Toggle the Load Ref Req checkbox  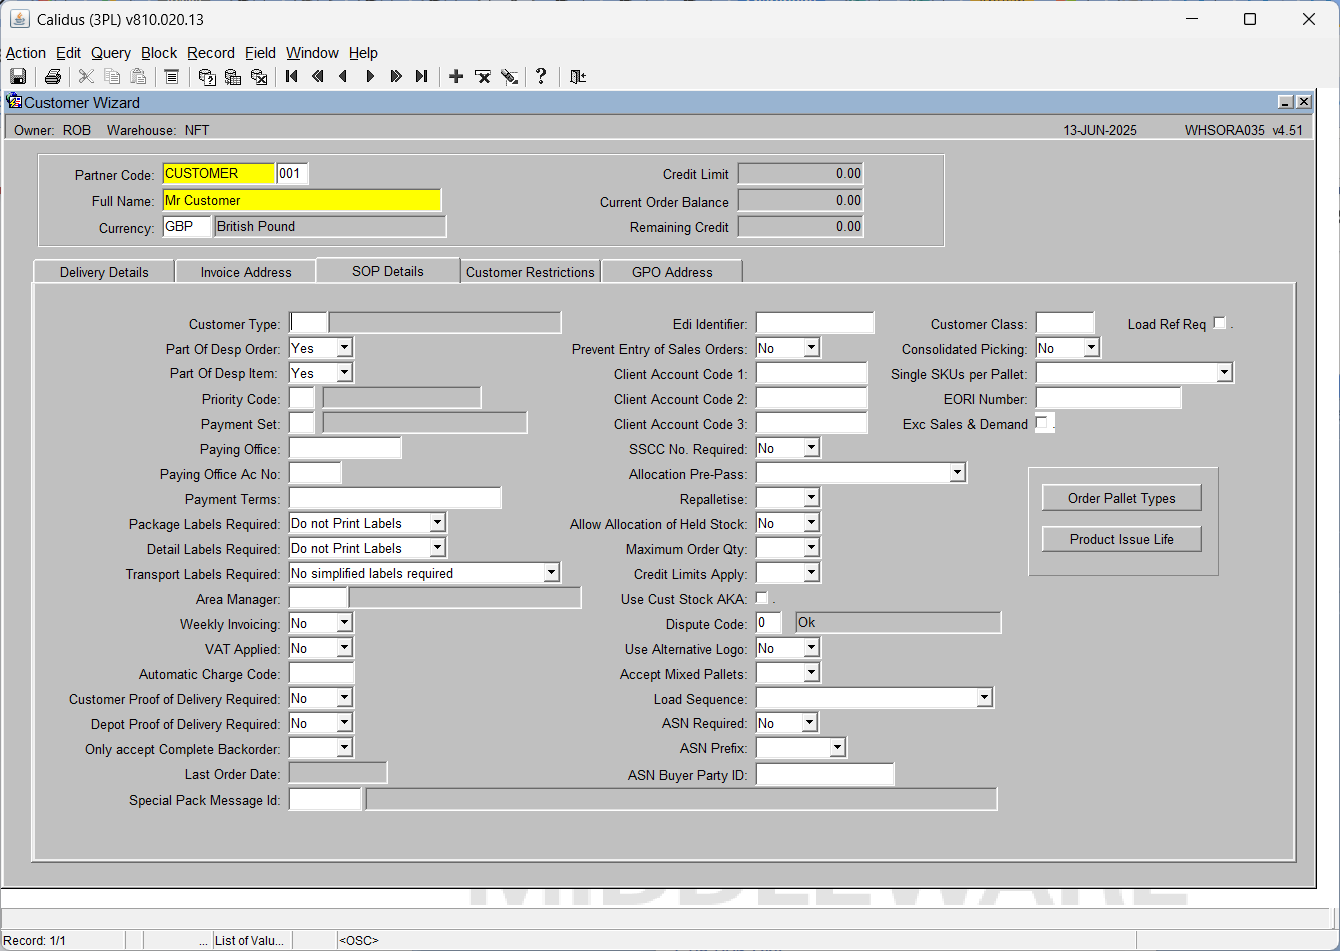pyautogui.click(x=1219, y=323)
